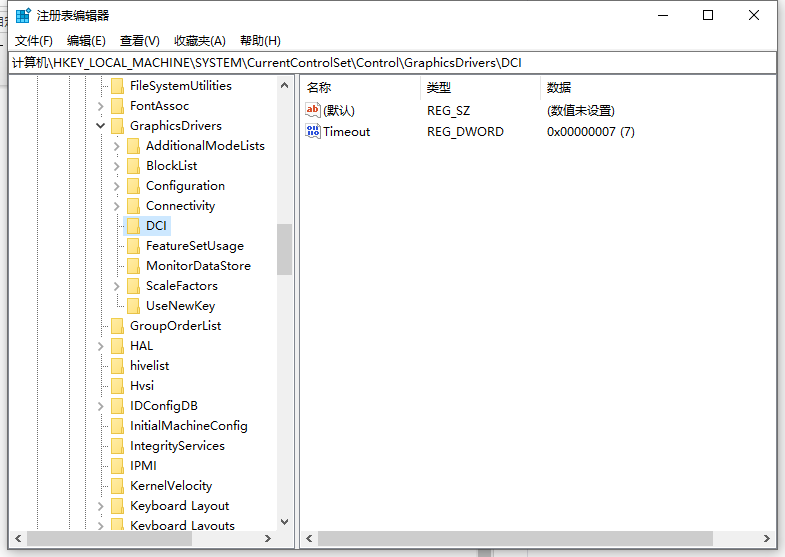Screen dimensions: 785x557
Task: Click the Timeout DWORD value icon
Action: click(313, 131)
